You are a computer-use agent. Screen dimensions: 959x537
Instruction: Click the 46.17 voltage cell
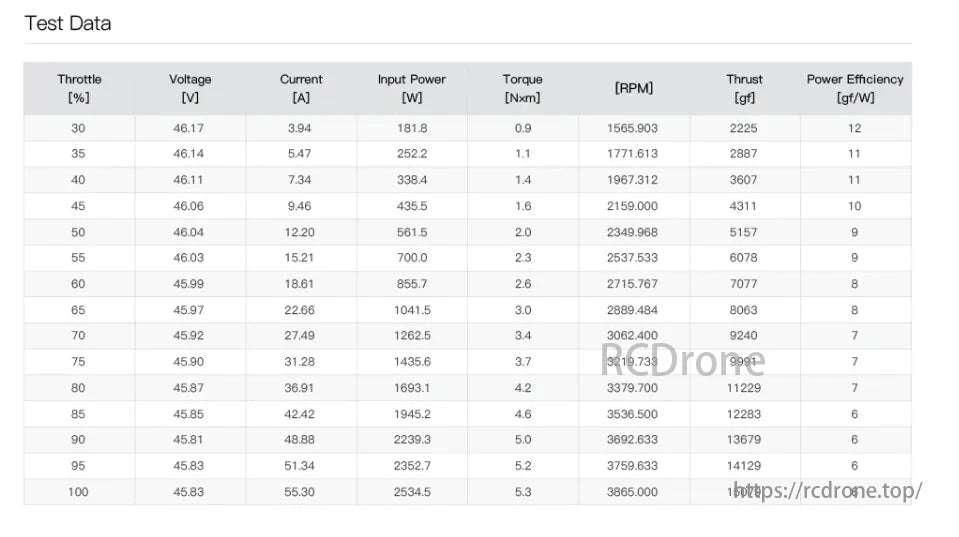click(x=188, y=128)
